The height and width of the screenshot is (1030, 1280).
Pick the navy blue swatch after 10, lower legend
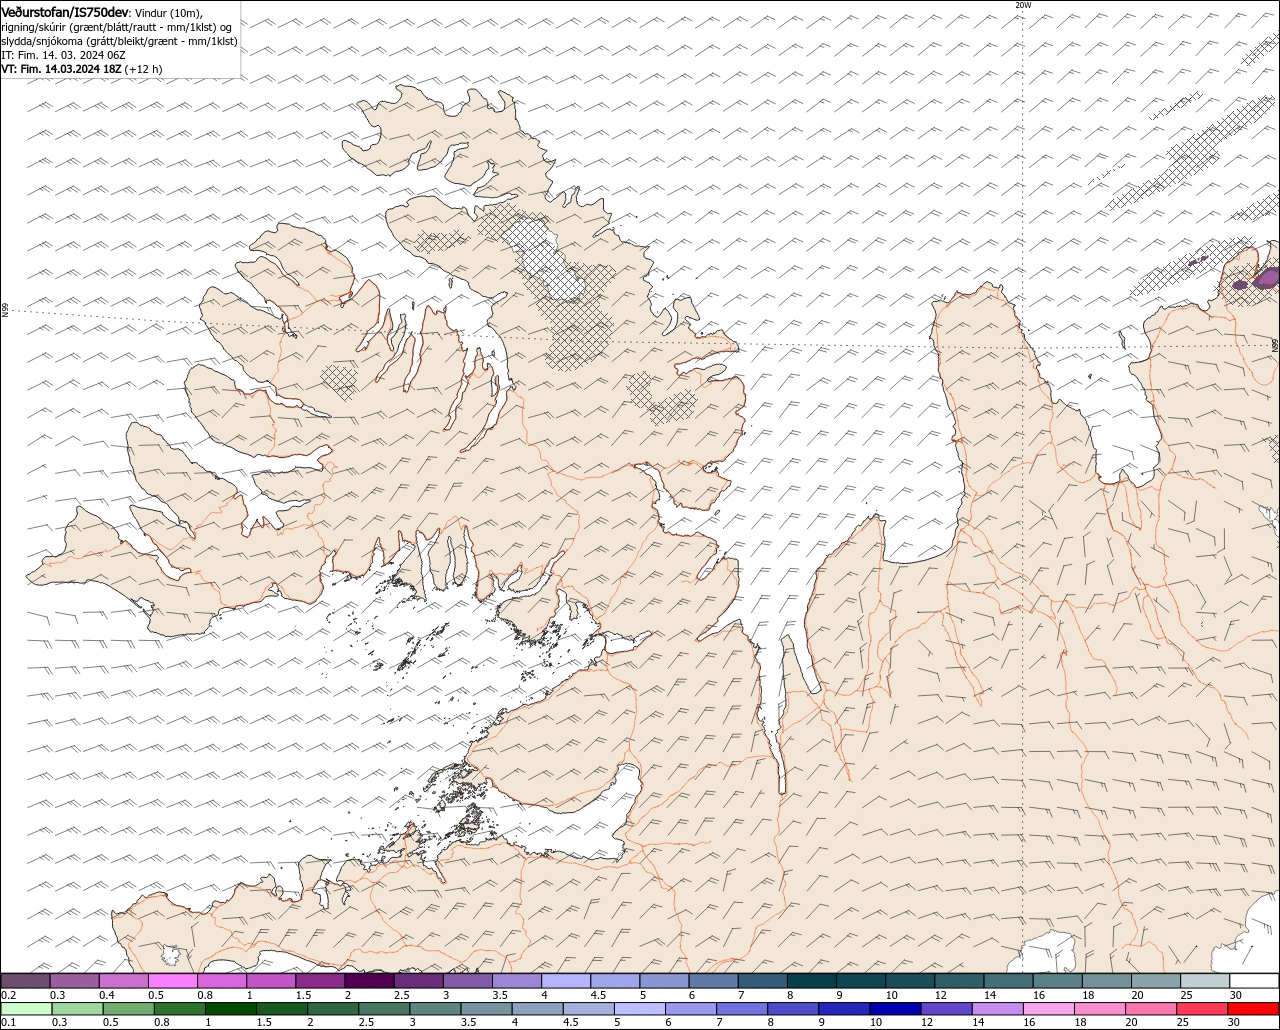tap(896, 1008)
